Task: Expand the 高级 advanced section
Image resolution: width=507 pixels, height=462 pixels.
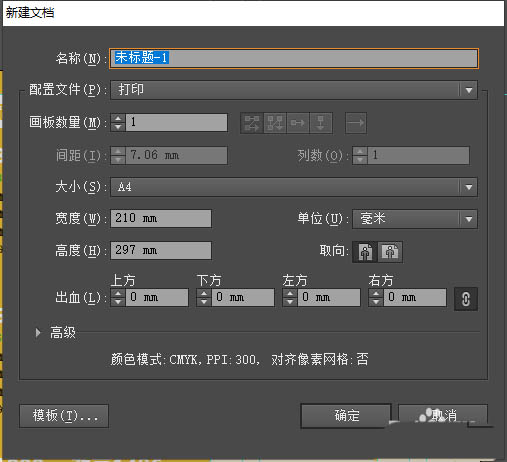Action: point(38,333)
